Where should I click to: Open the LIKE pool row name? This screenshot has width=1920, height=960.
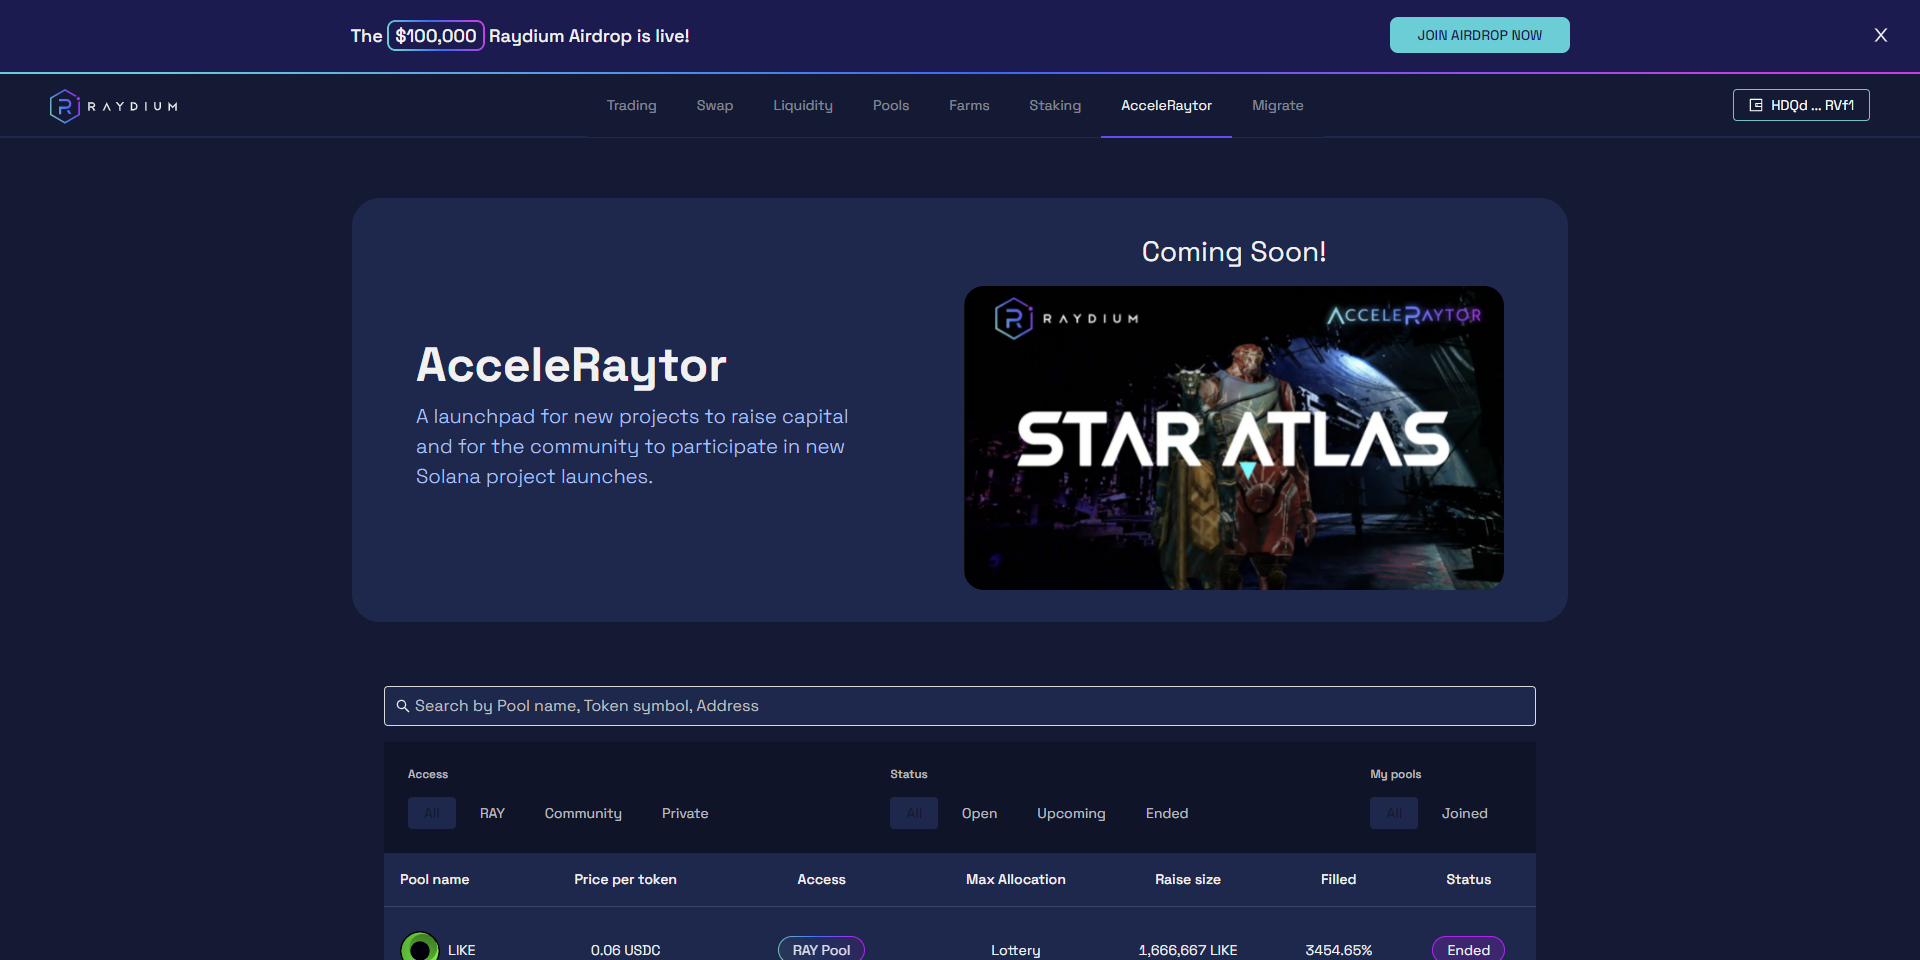click(x=461, y=950)
